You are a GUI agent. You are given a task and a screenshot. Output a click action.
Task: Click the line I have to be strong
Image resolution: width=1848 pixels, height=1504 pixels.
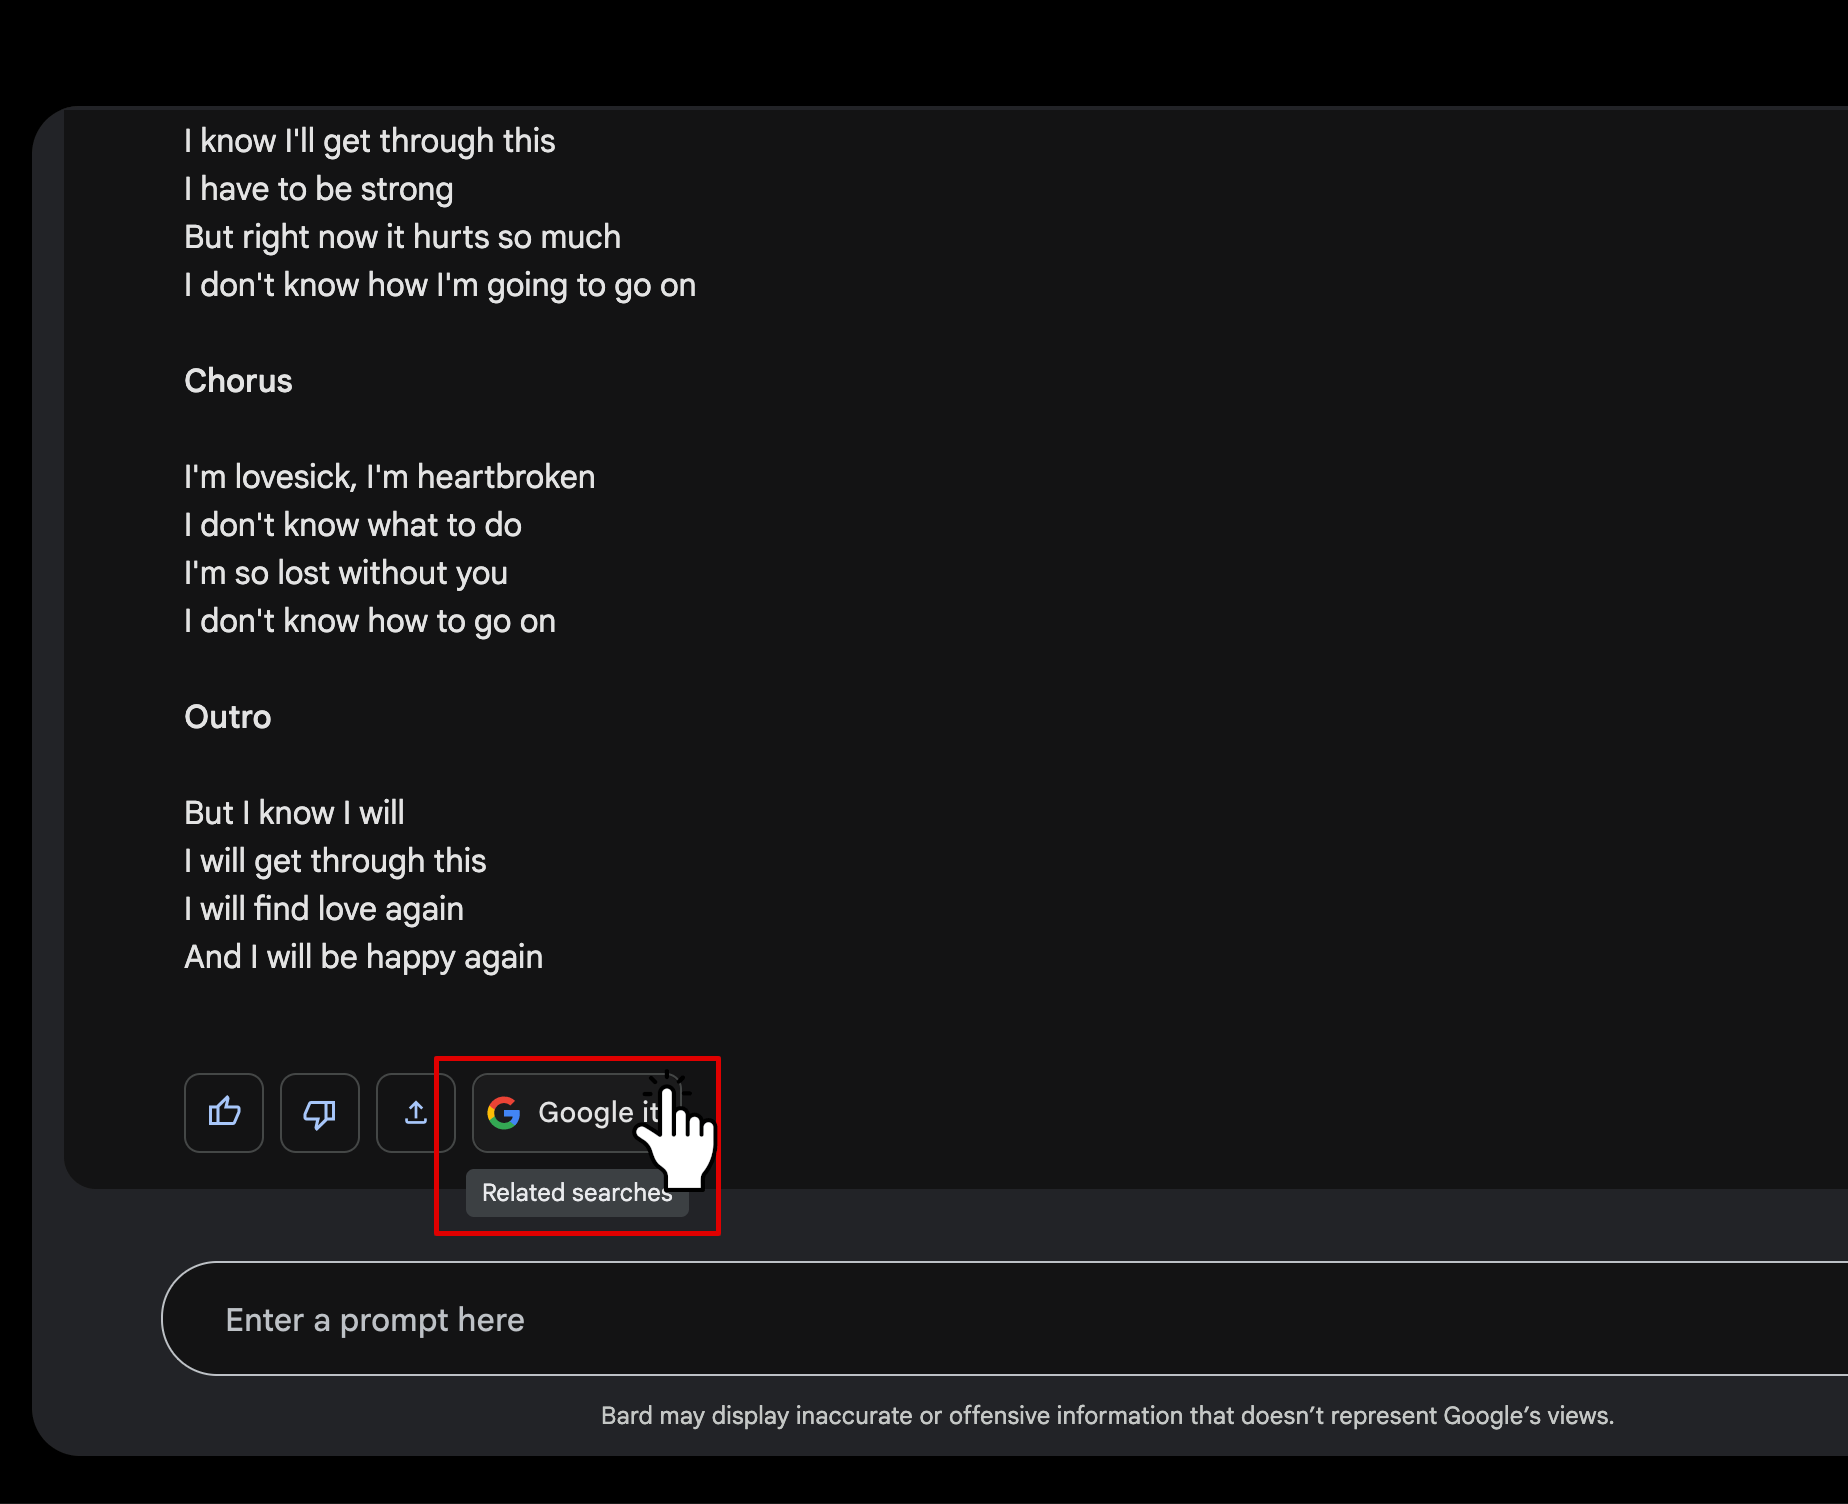click(318, 189)
